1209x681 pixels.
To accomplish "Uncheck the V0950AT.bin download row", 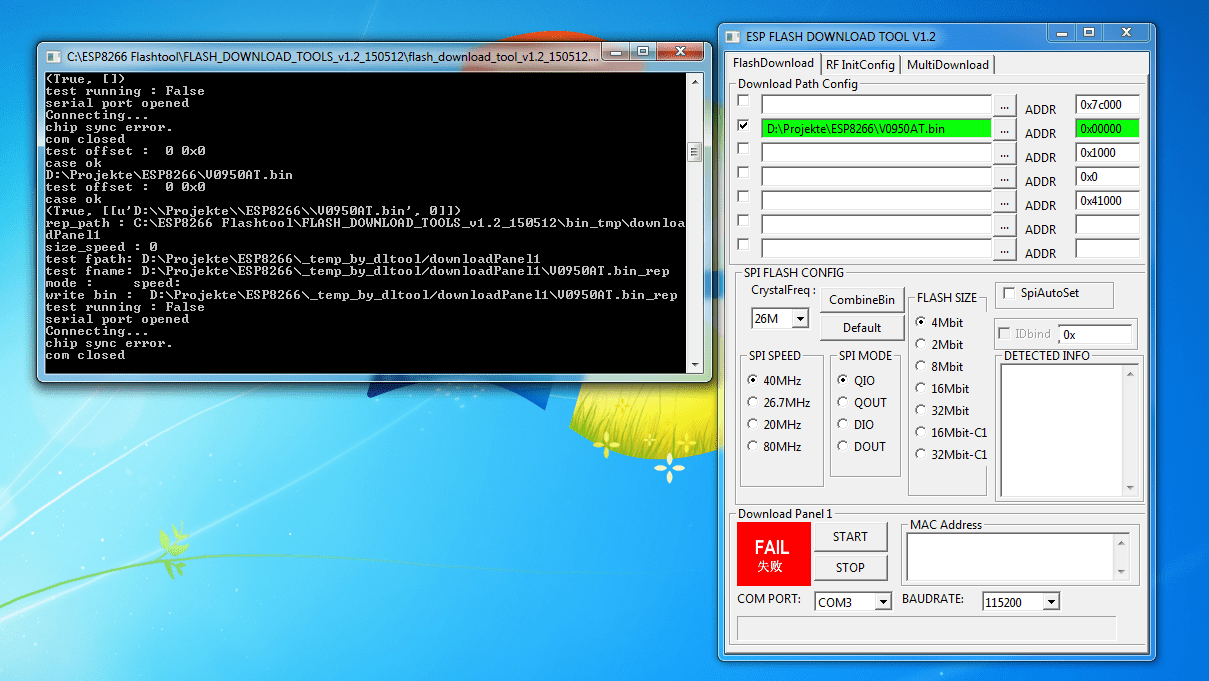I will pyautogui.click(x=743, y=126).
